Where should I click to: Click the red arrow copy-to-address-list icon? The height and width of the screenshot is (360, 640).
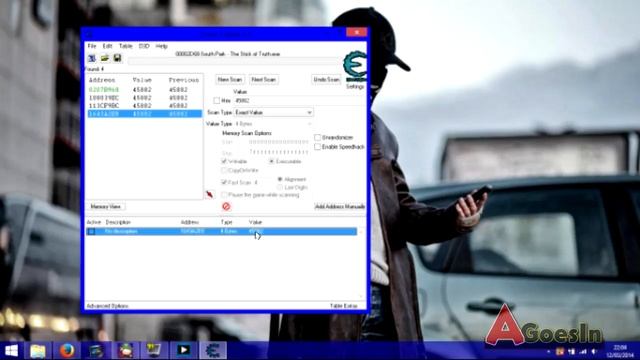209,195
